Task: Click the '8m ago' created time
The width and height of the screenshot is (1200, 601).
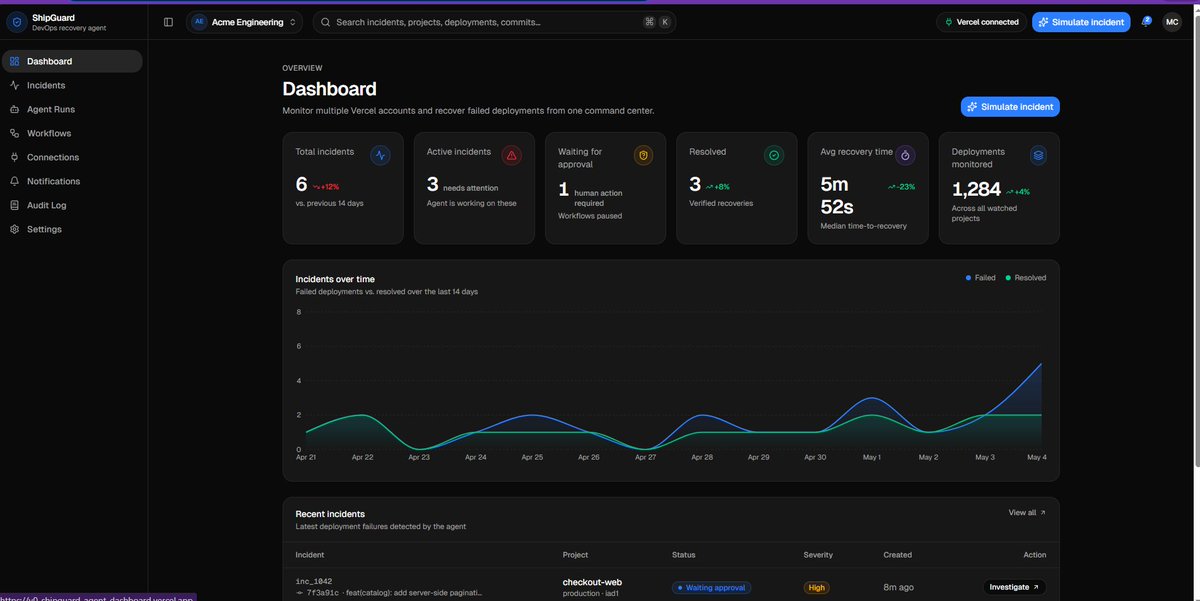Action: click(897, 588)
